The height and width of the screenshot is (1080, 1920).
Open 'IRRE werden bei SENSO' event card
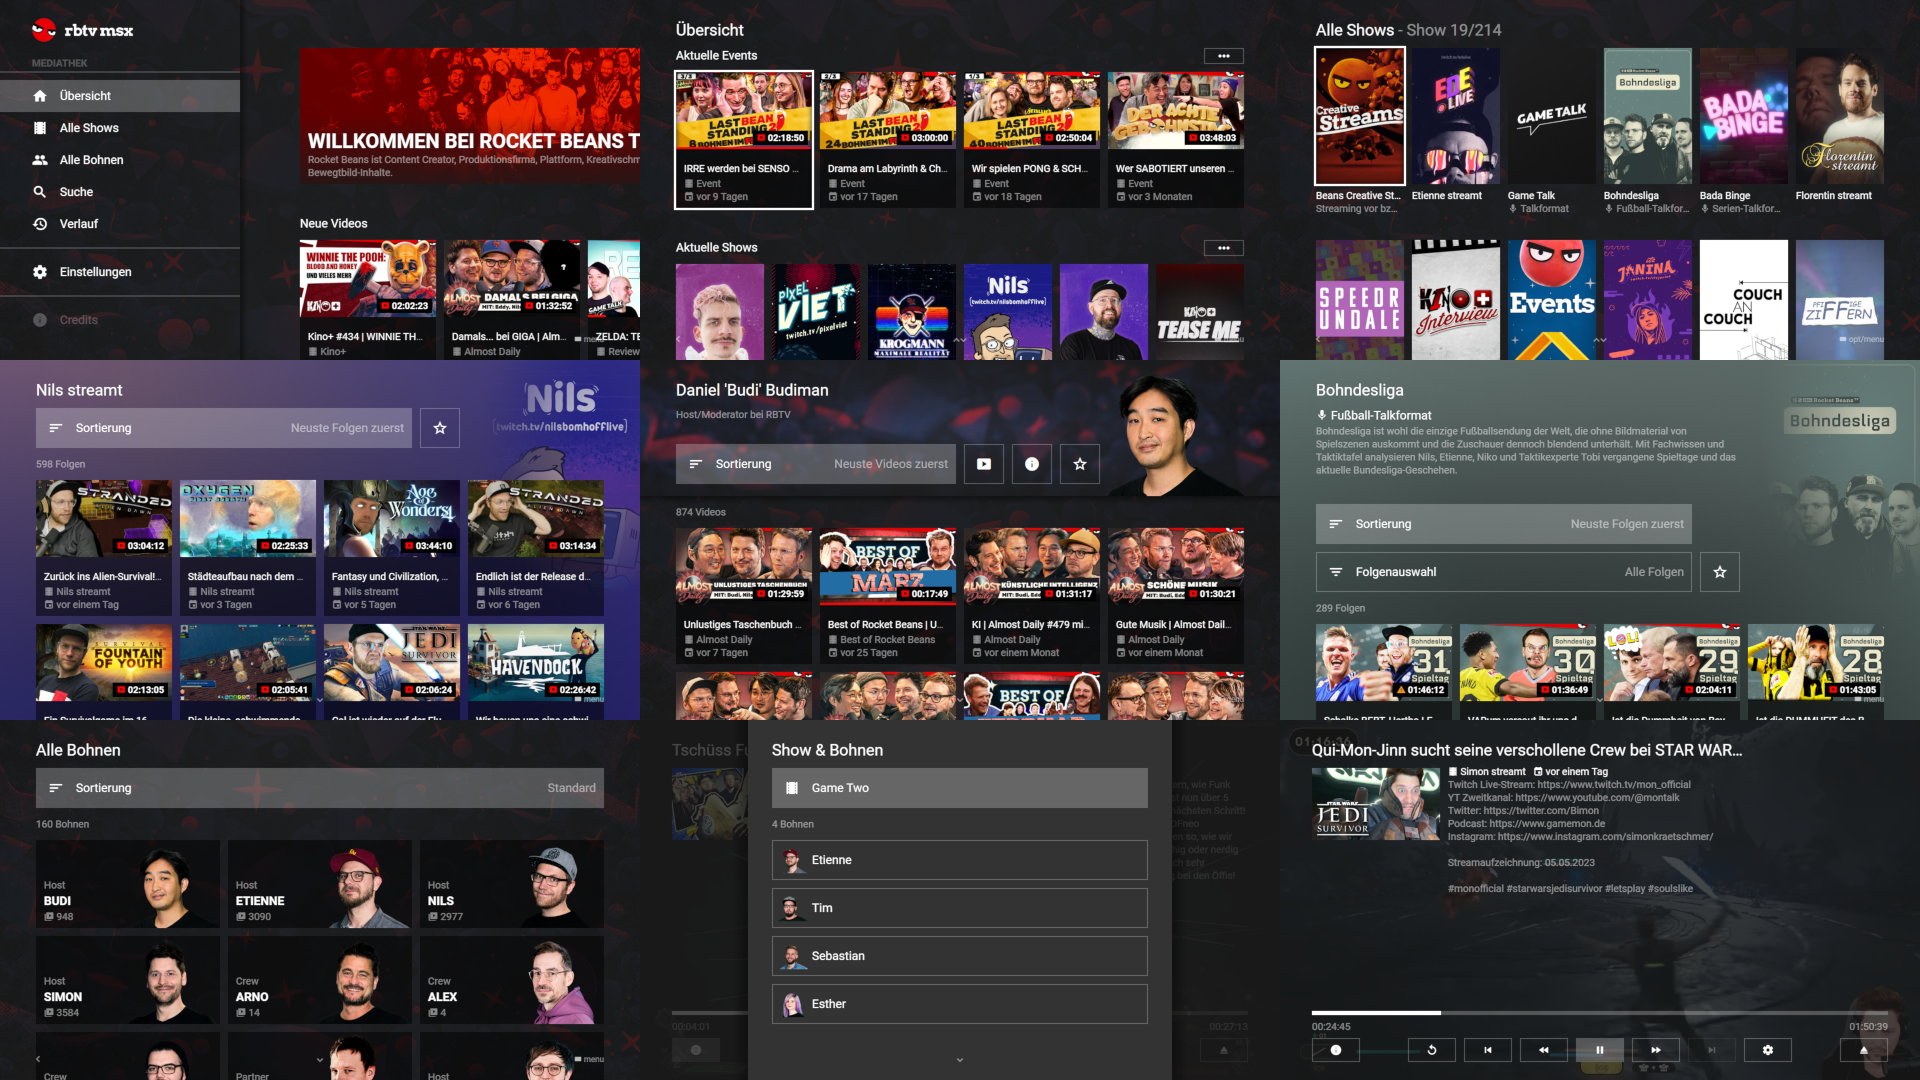tap(744, 140)
